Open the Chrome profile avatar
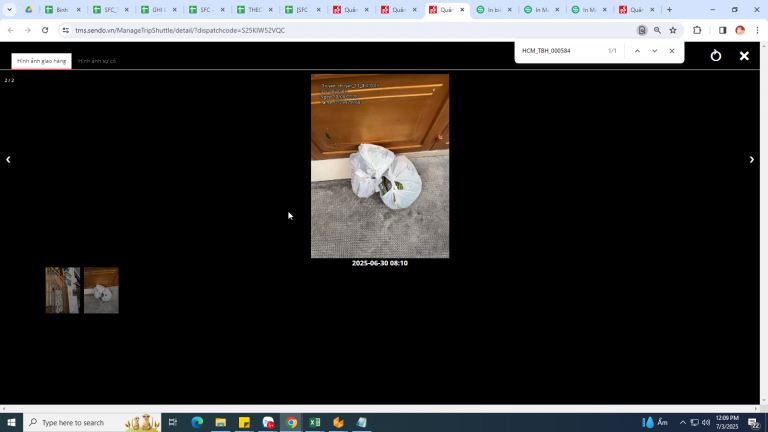 click(740, 30)
